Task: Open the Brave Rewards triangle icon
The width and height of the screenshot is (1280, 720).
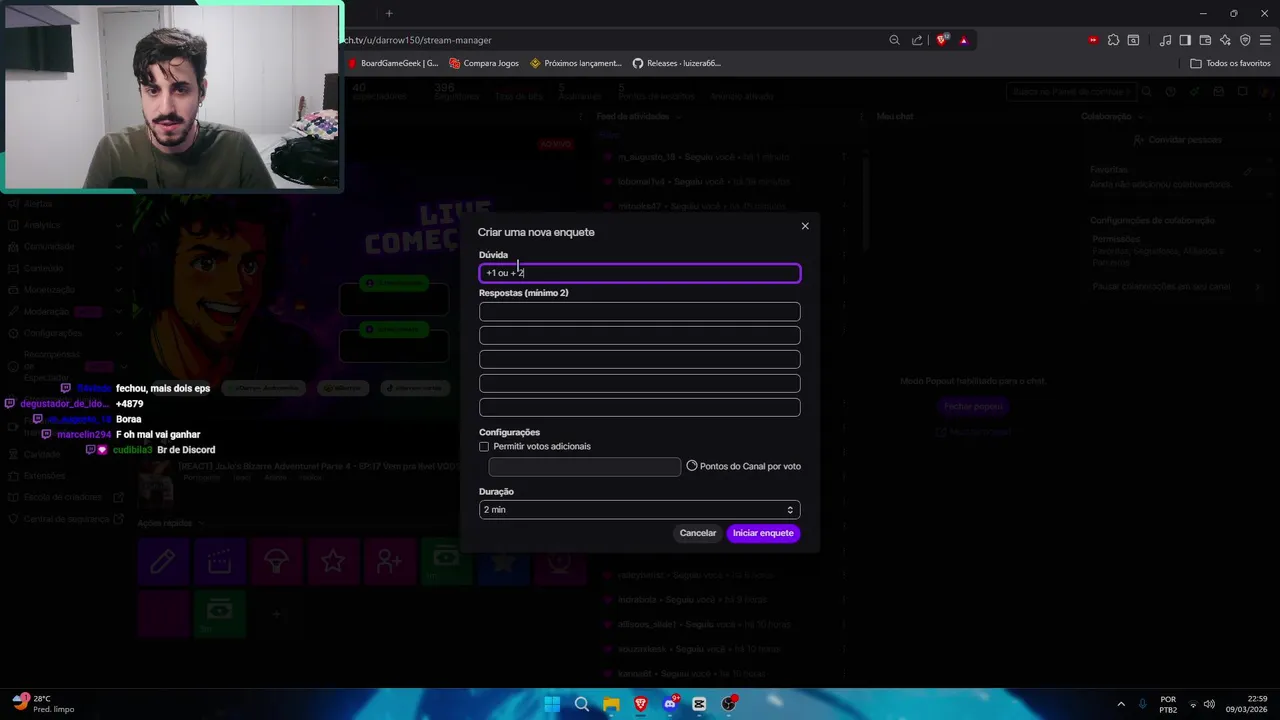Action: [964, 40]
